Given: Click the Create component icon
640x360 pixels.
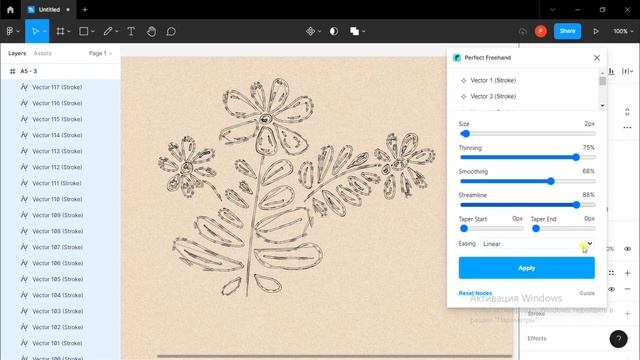Looking at the screenshot, I should (x=311, y=31).
